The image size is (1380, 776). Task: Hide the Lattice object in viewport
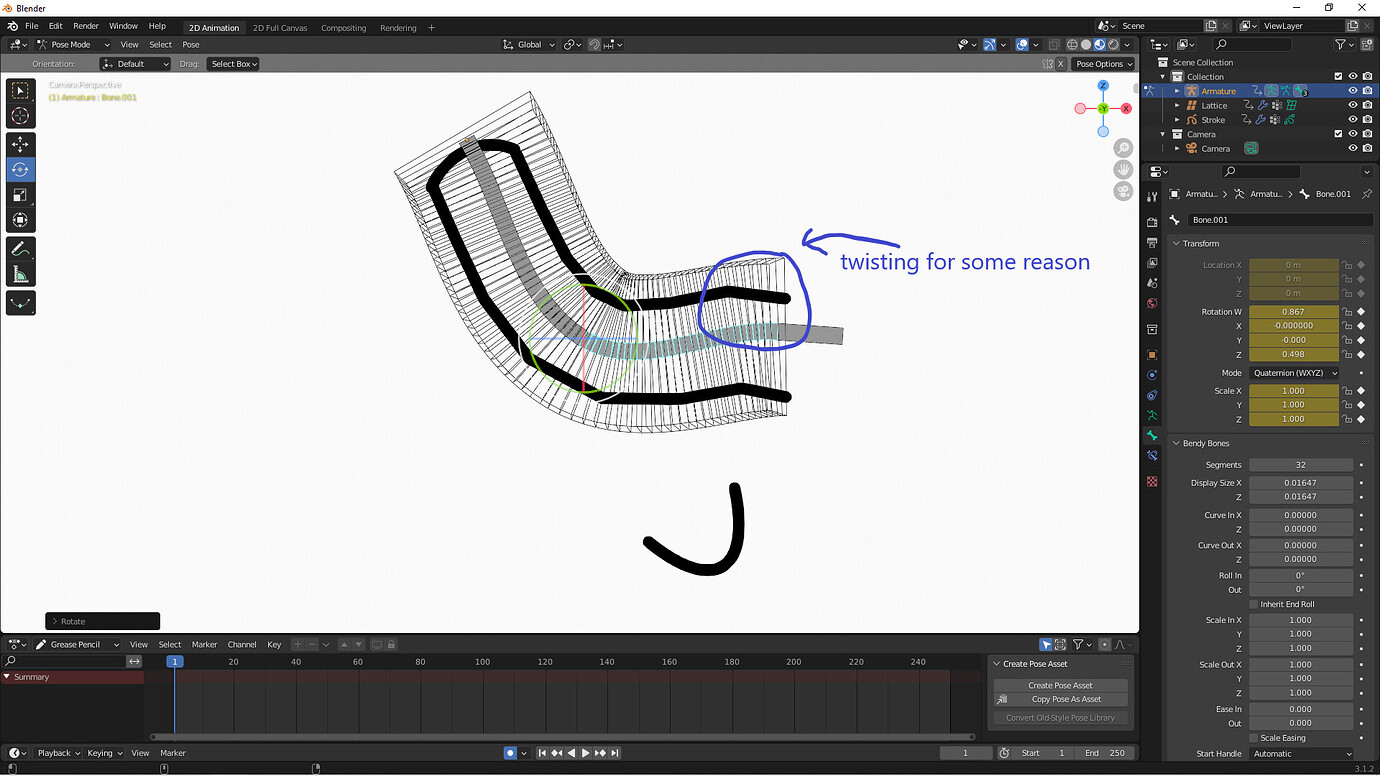[1353, 105]
